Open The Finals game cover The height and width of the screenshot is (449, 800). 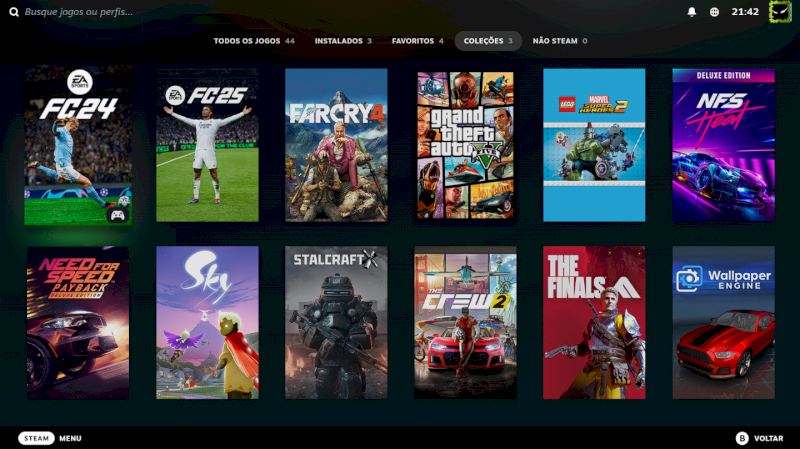pos(594,322)
